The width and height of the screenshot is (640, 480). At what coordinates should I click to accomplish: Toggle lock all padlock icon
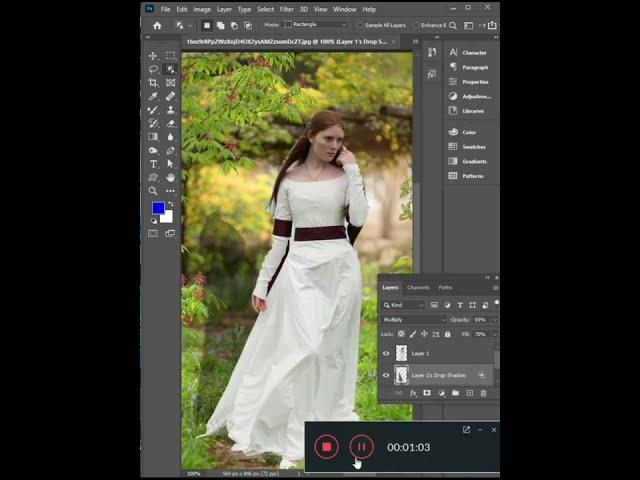coord(448,334)
